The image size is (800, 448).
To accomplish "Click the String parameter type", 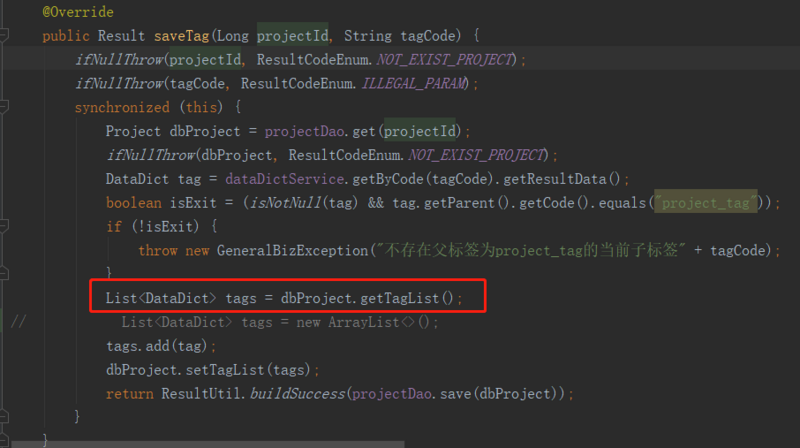I will (367, 36).
